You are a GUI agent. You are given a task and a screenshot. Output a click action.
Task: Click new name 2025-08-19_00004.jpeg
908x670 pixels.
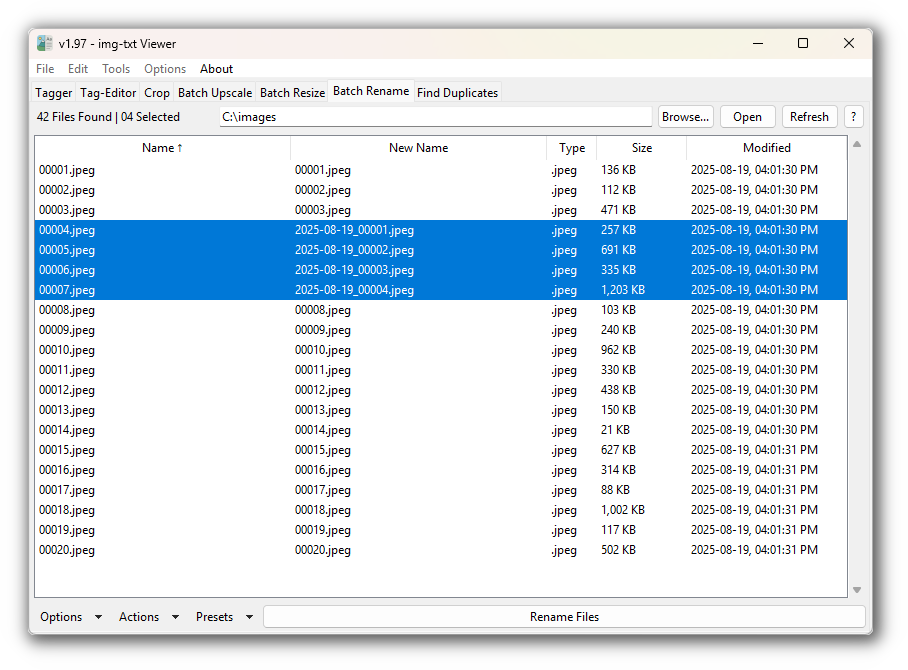tap(354, 290)
